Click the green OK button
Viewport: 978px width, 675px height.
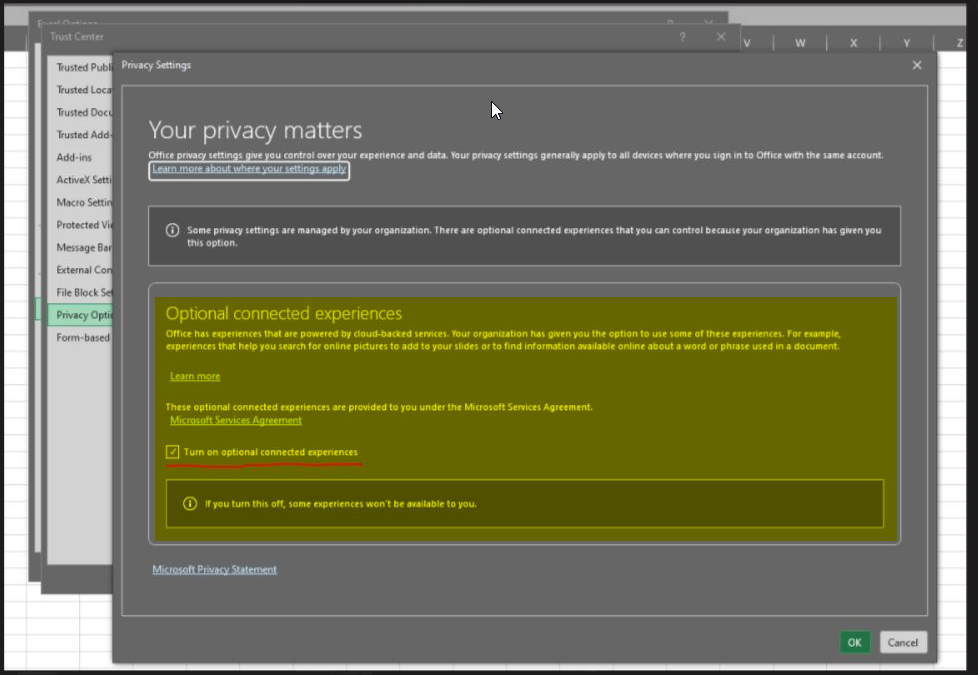pos(855,642)
